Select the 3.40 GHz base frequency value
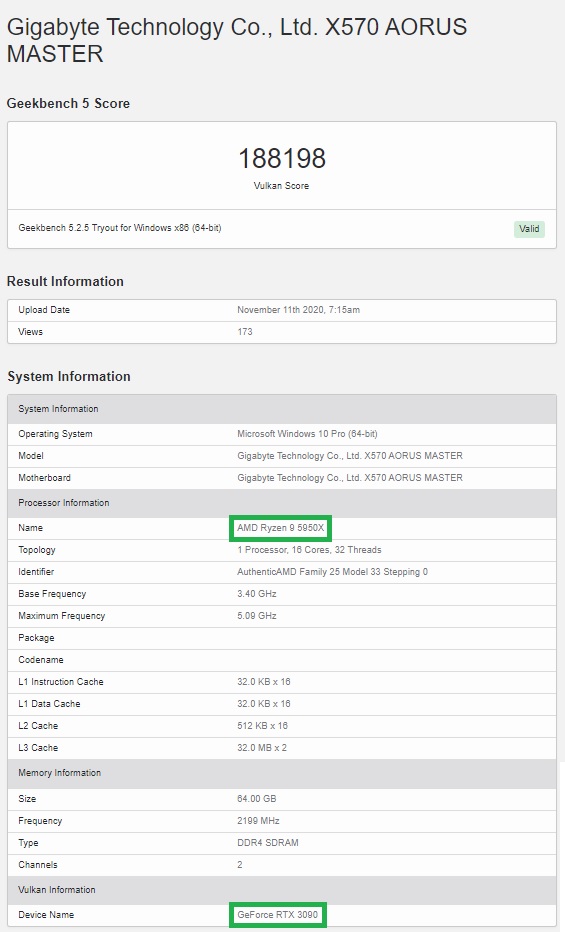 [x=257, y=595]
